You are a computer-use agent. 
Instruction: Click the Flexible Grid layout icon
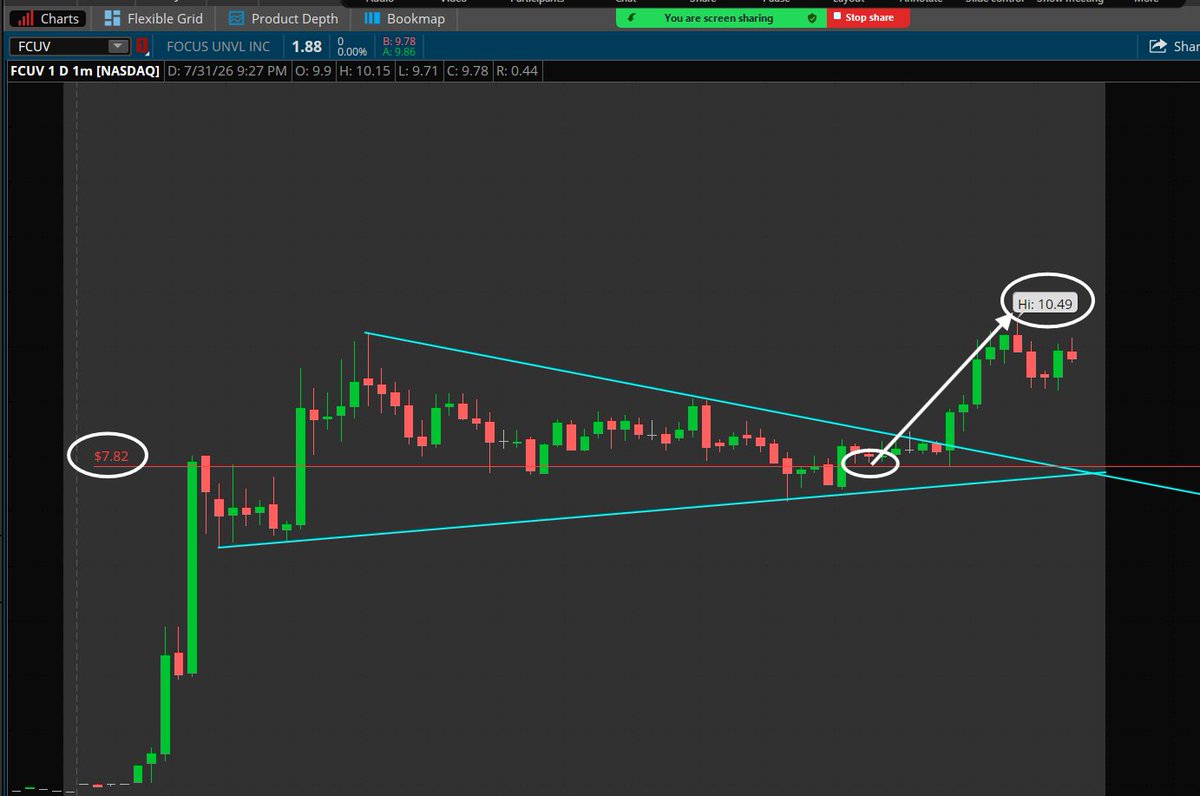coord(112,18)
